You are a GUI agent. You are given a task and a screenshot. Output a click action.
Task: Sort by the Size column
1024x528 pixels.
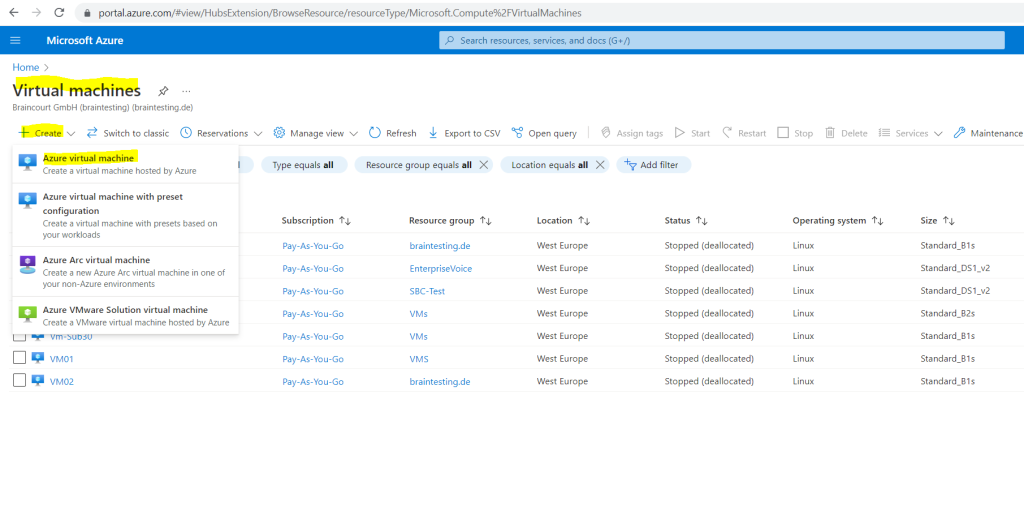click(937, 221)
